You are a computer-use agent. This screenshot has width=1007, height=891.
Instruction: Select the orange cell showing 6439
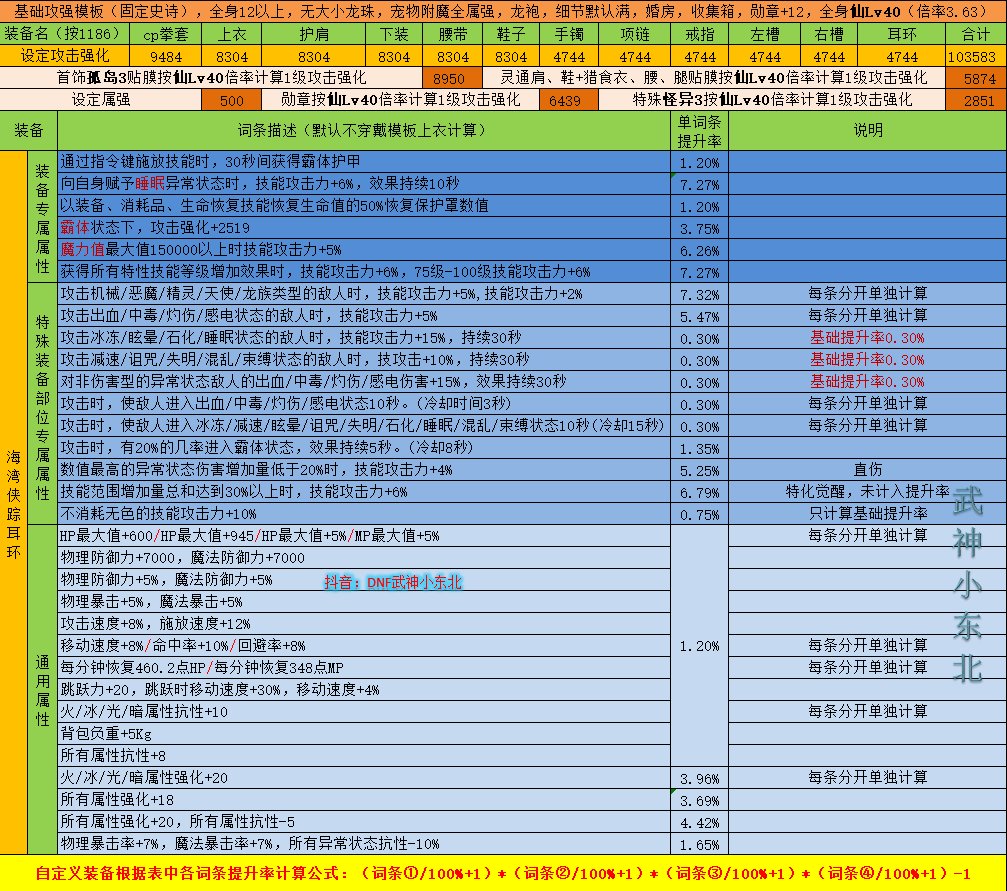click(569, 100)
